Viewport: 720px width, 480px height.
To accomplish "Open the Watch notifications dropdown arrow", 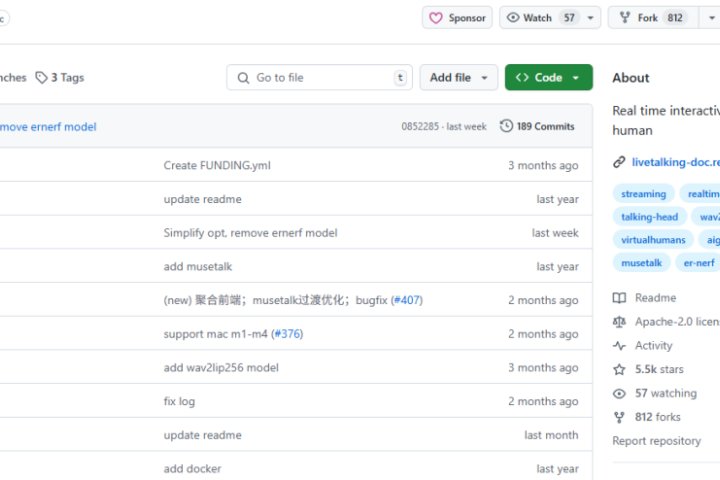I will (x=592, y=18).
